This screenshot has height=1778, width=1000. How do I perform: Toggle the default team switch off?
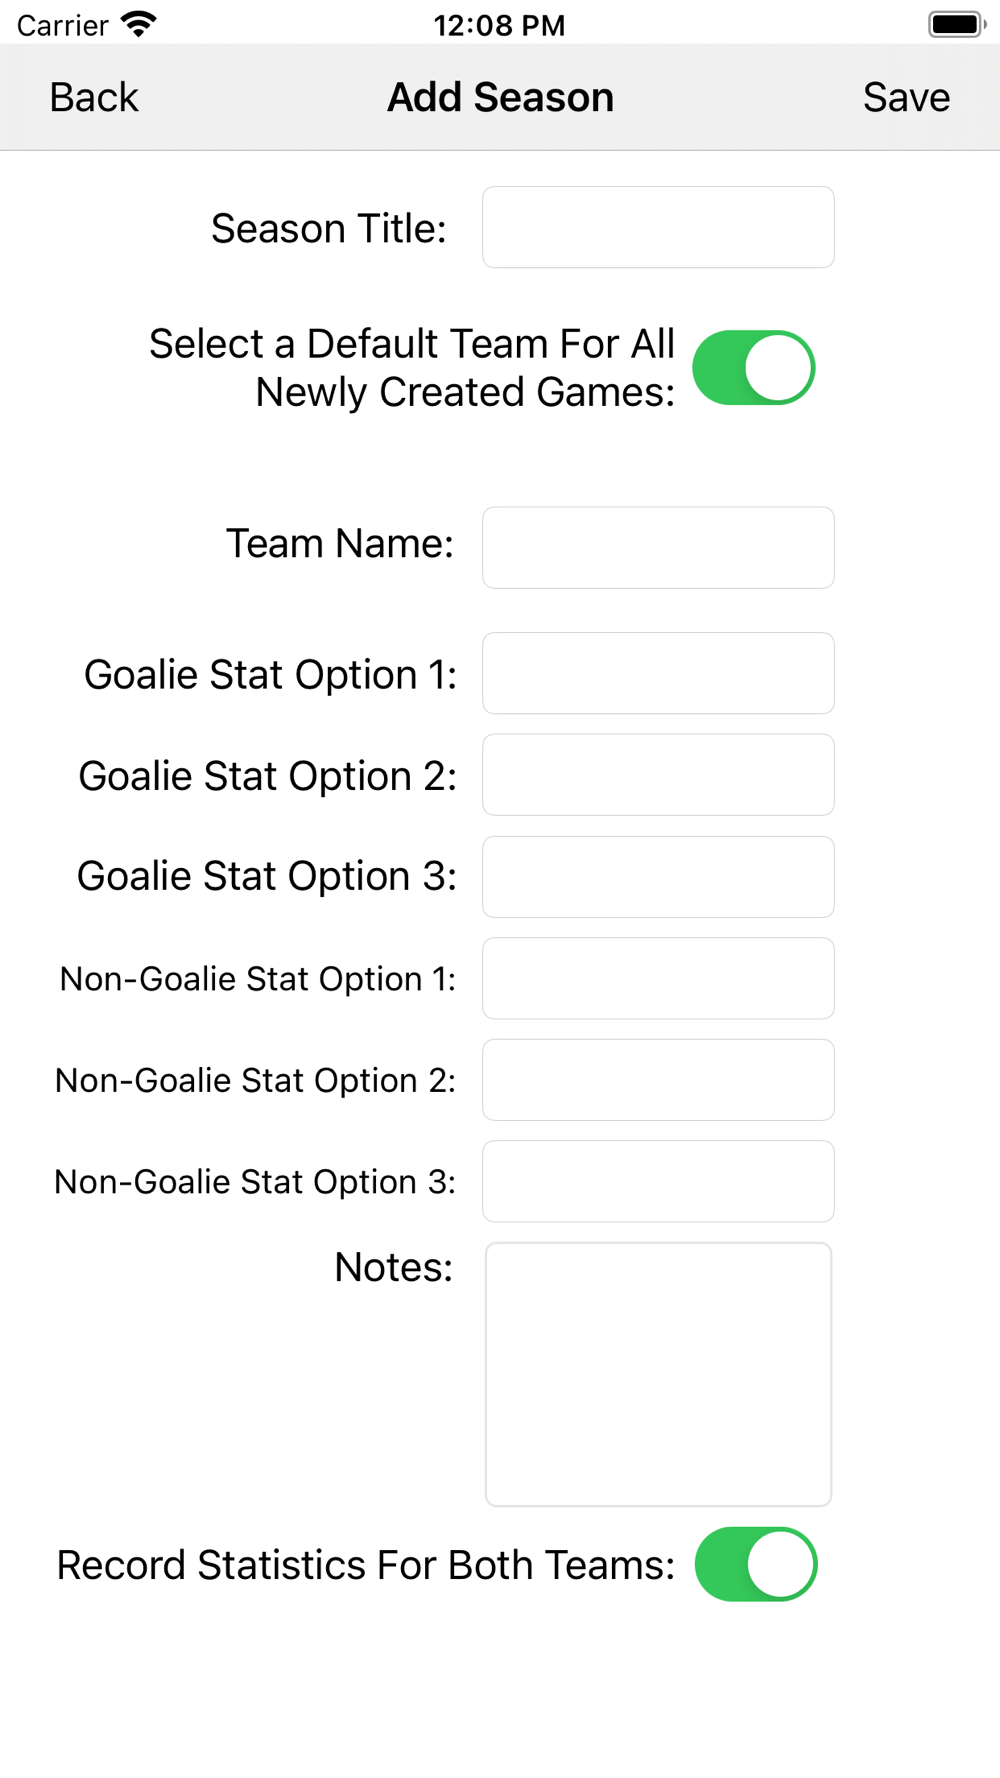pyautogui.click(x=754, y=368)
